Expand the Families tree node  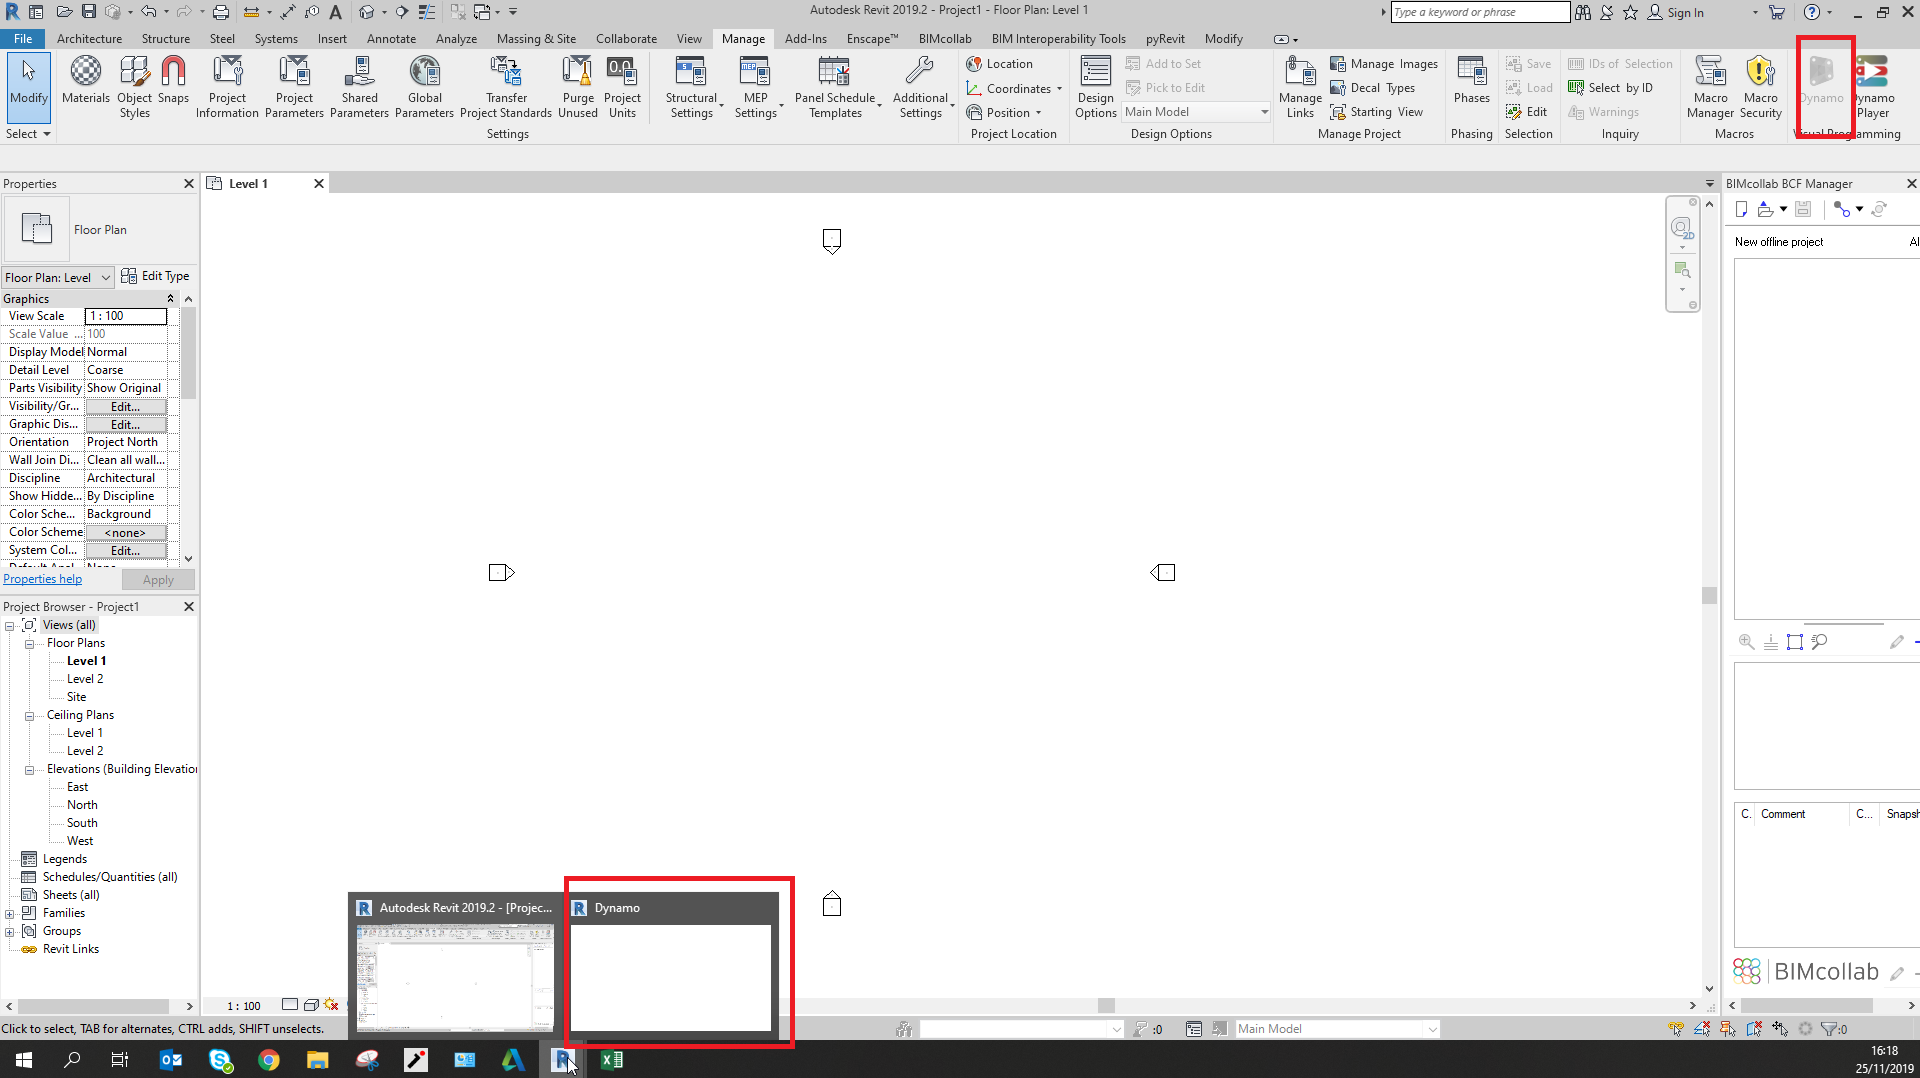point(9,913)
